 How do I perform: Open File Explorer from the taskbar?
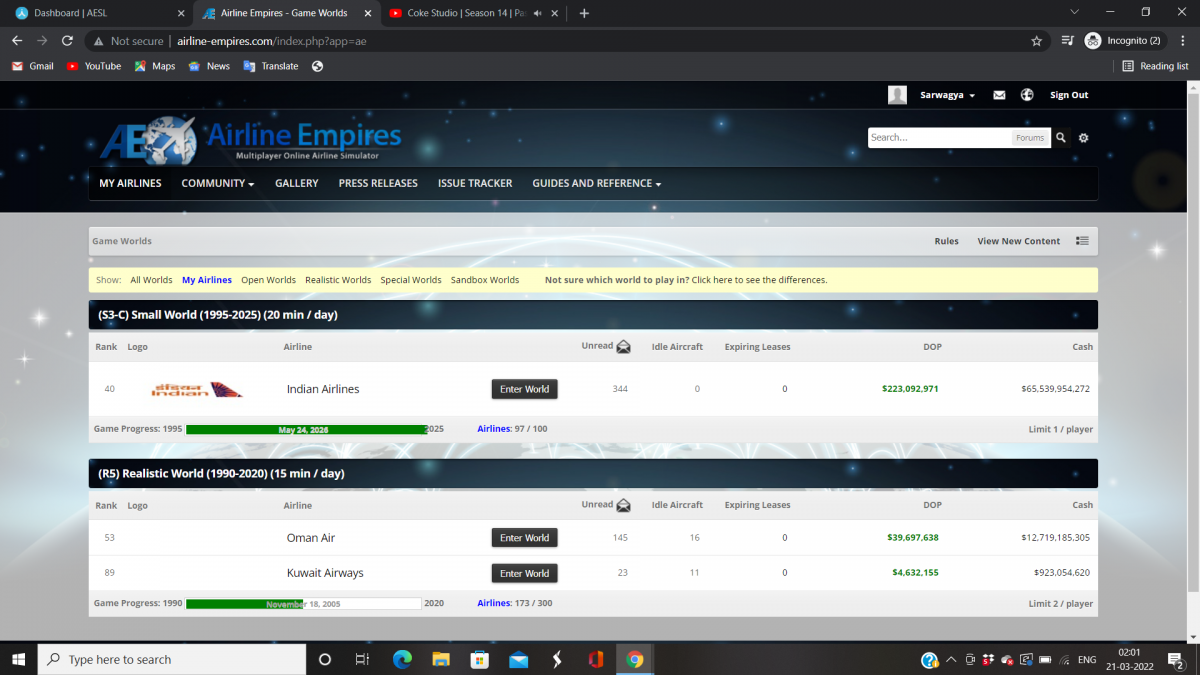[441, 660]
